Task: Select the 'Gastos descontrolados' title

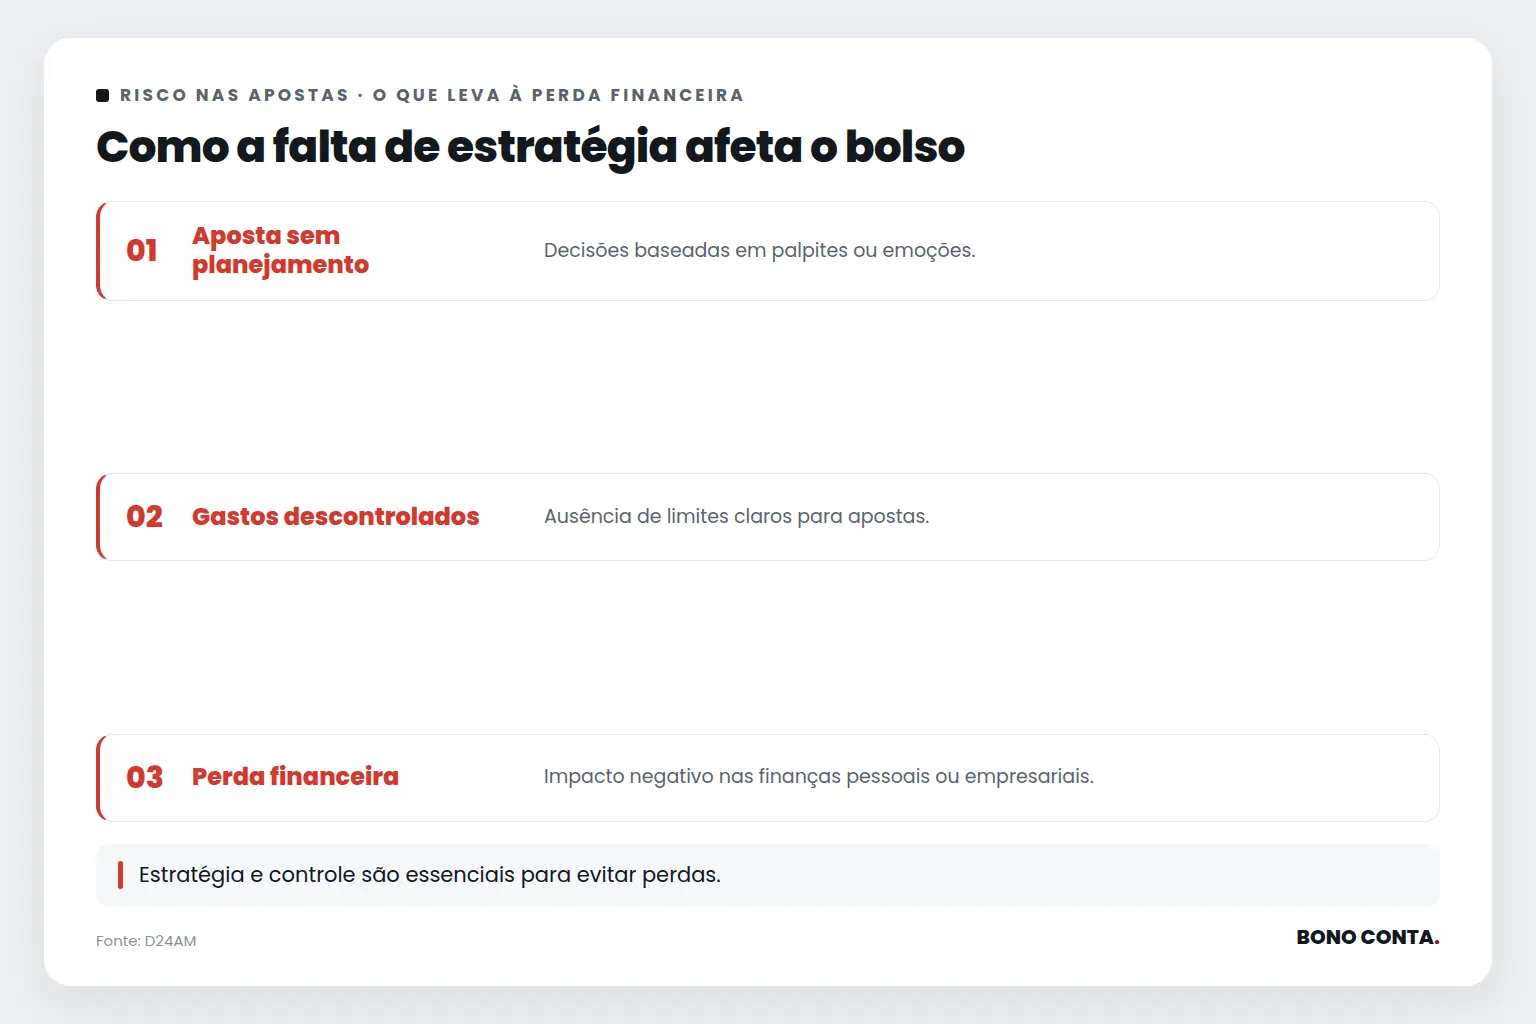Action: click(335, 516)
